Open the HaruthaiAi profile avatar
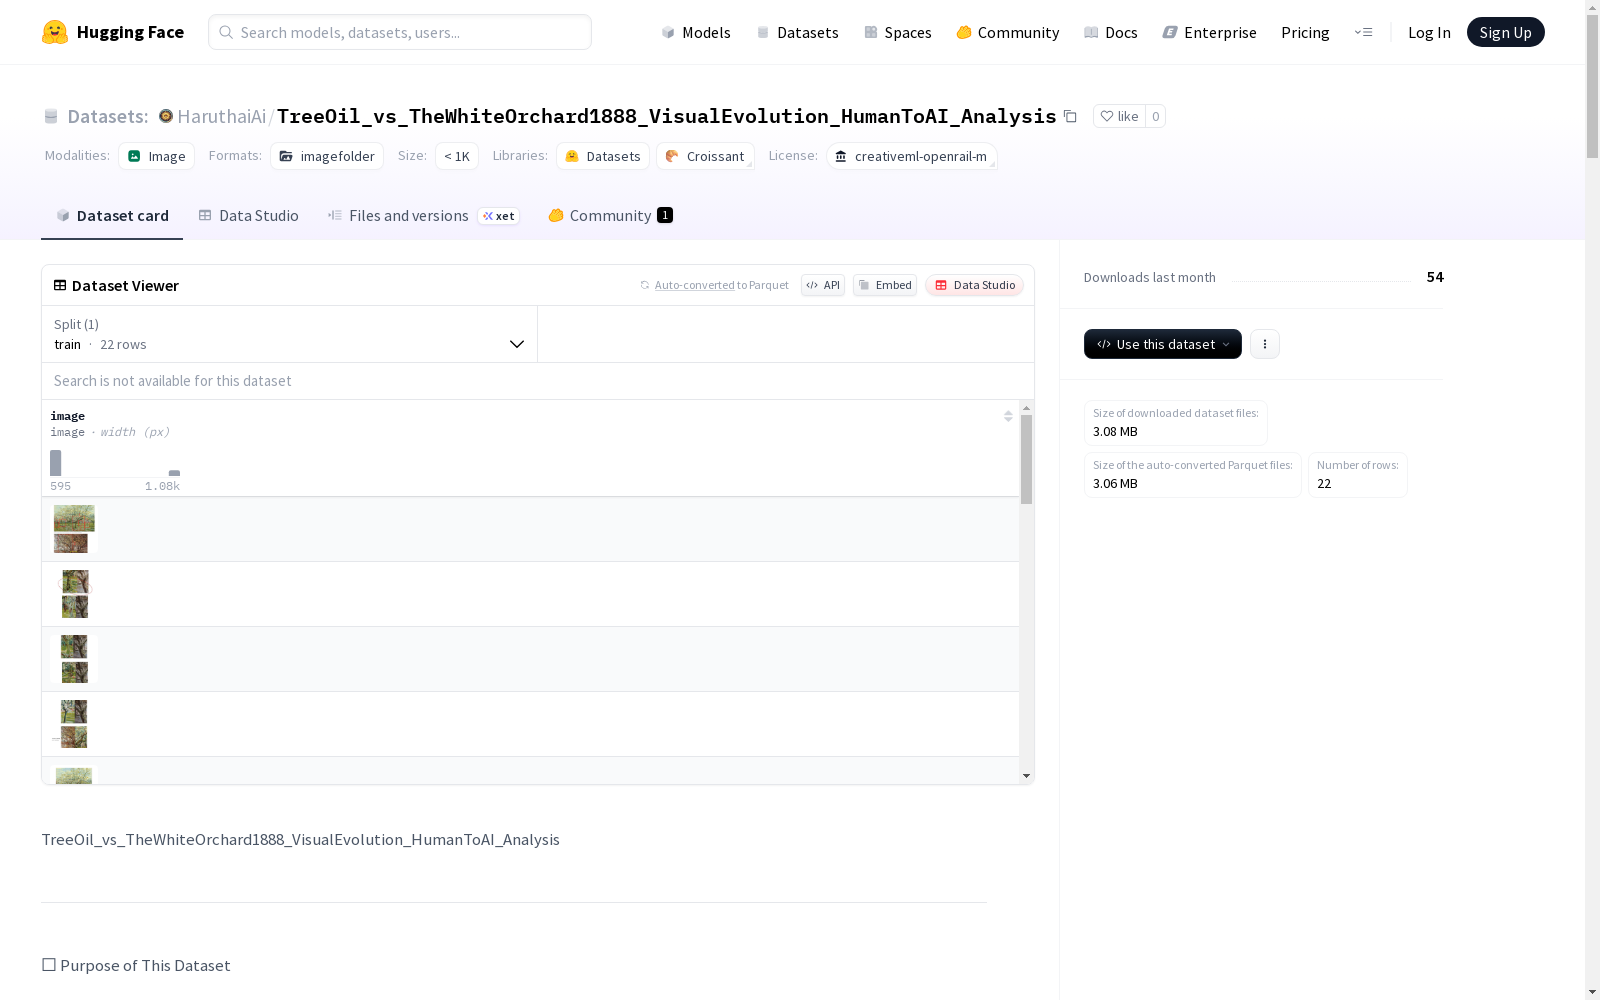 166,116
